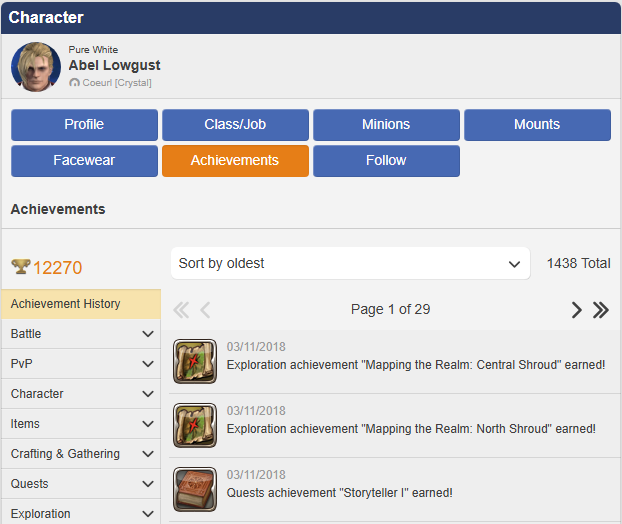Click the trophy icon beside 12270

(21, 267)
